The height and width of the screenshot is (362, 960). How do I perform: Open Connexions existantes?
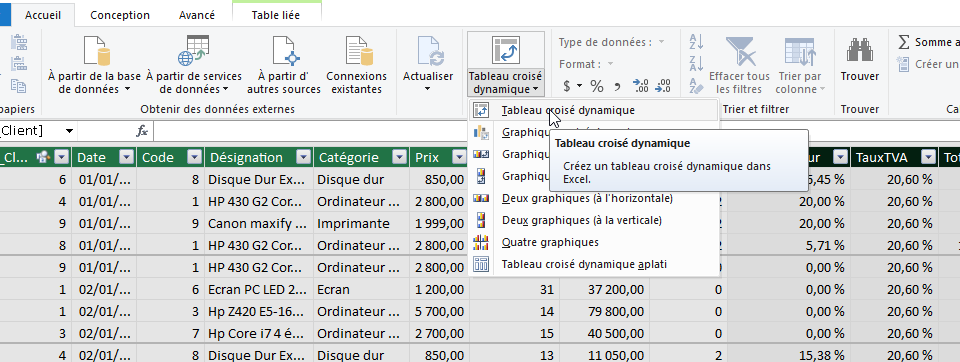point(356,65)
